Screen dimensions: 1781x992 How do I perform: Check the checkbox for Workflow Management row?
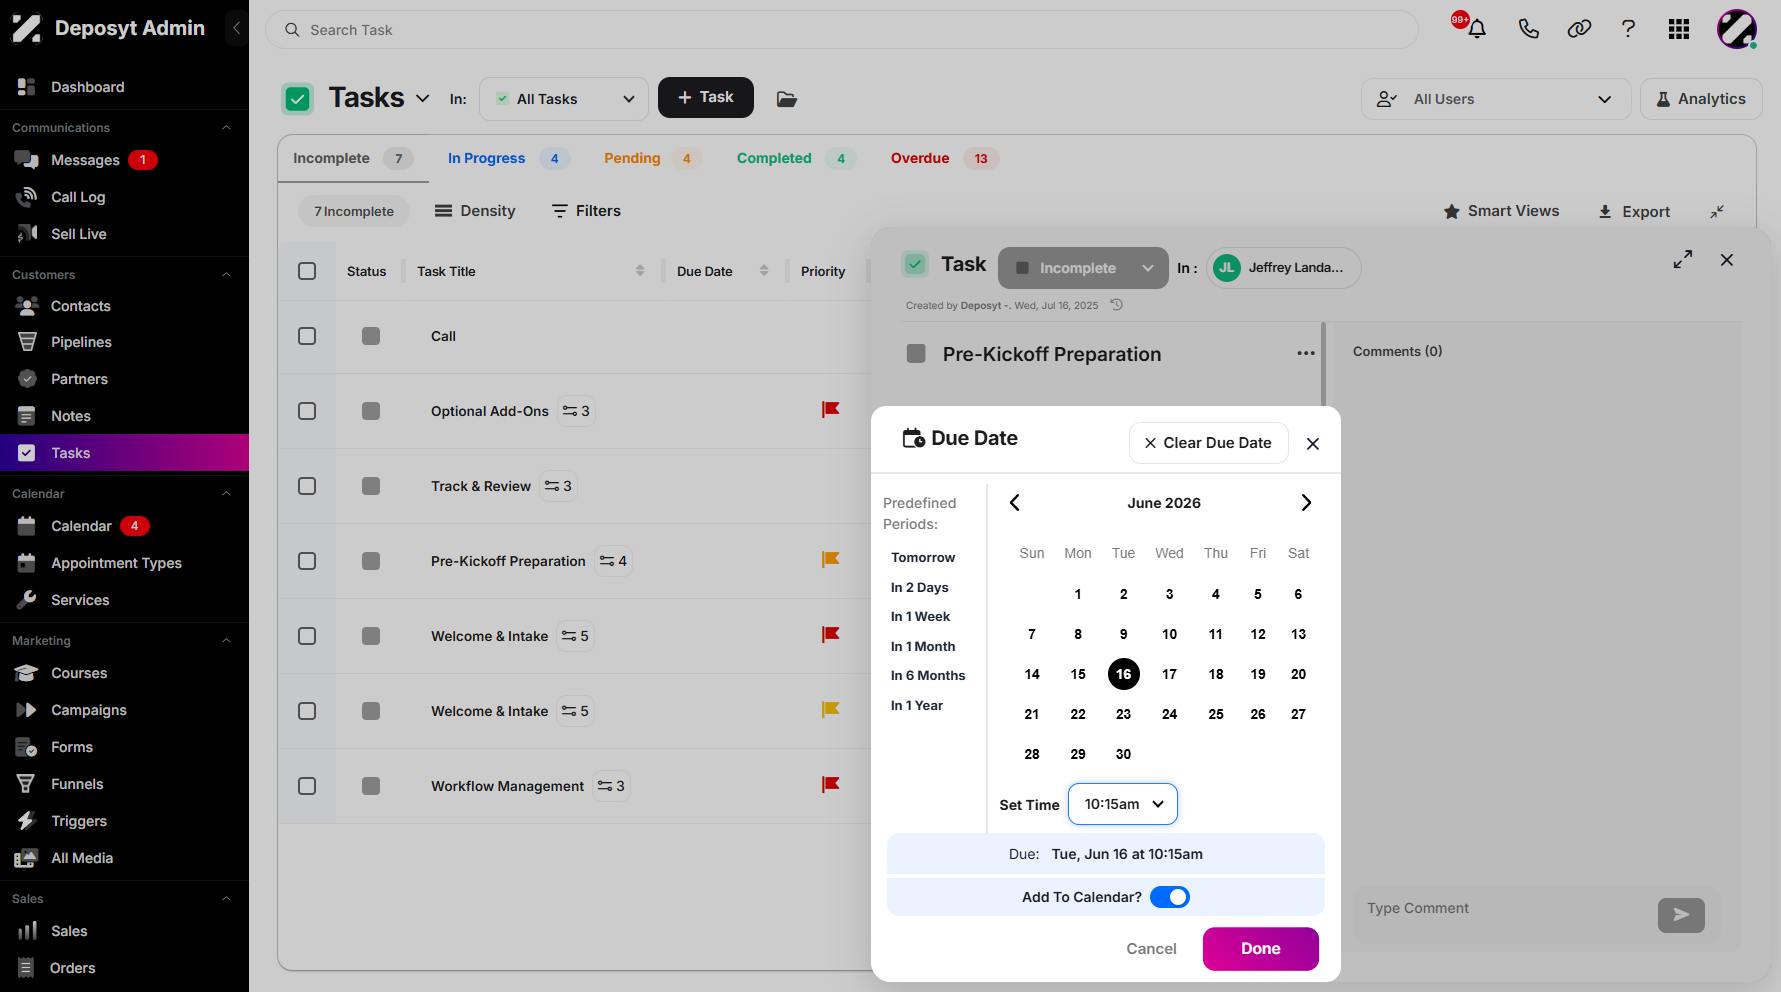tap(307, 786)
